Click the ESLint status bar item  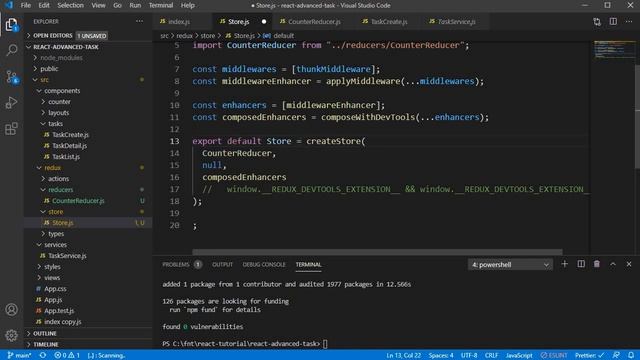pyautogui.click(x=554, y=355)
